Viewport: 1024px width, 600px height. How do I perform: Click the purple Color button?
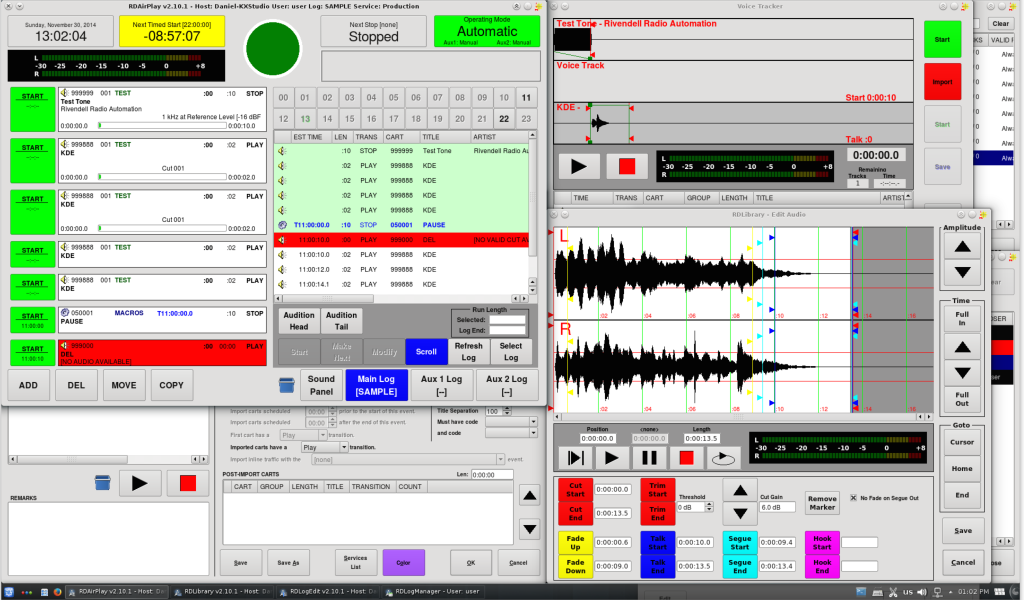[x=403, y=563]
